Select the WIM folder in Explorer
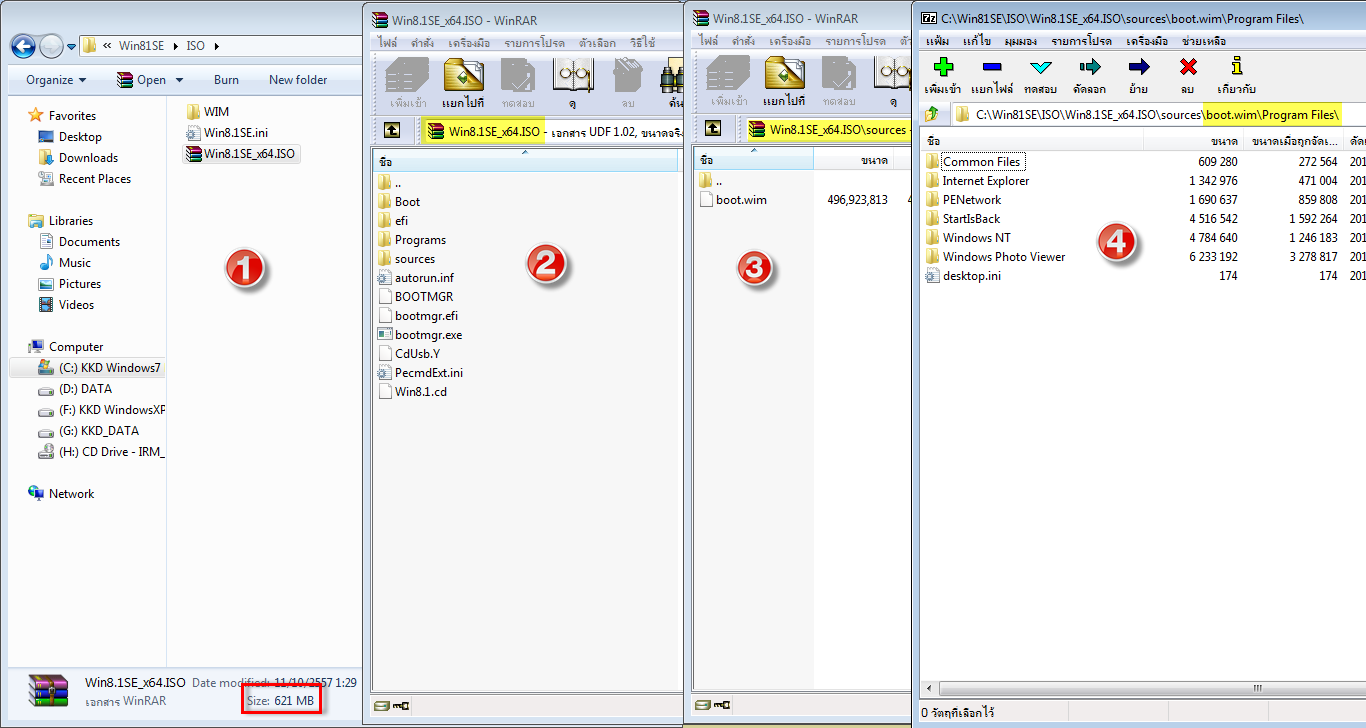This screenshot has width=1366, height=728. tap(216, 111)
